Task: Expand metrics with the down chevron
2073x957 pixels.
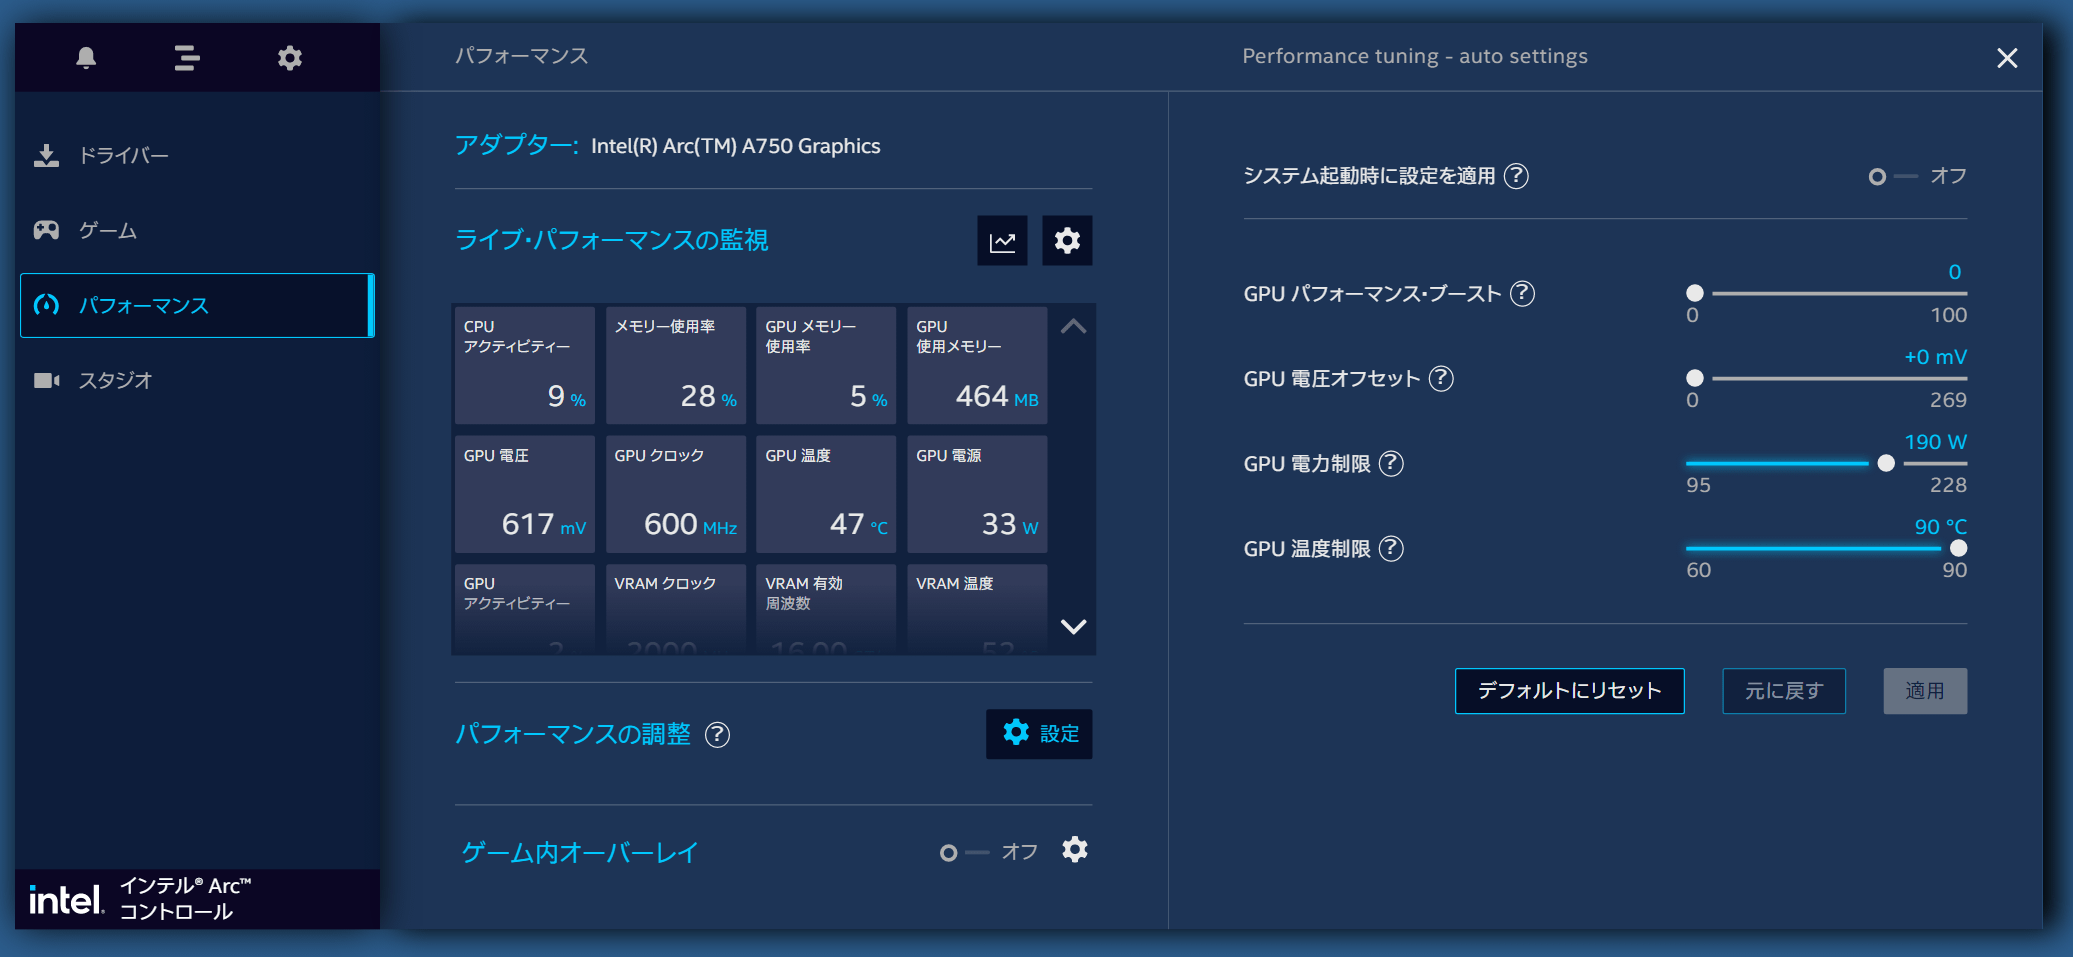Action: 1073,627
